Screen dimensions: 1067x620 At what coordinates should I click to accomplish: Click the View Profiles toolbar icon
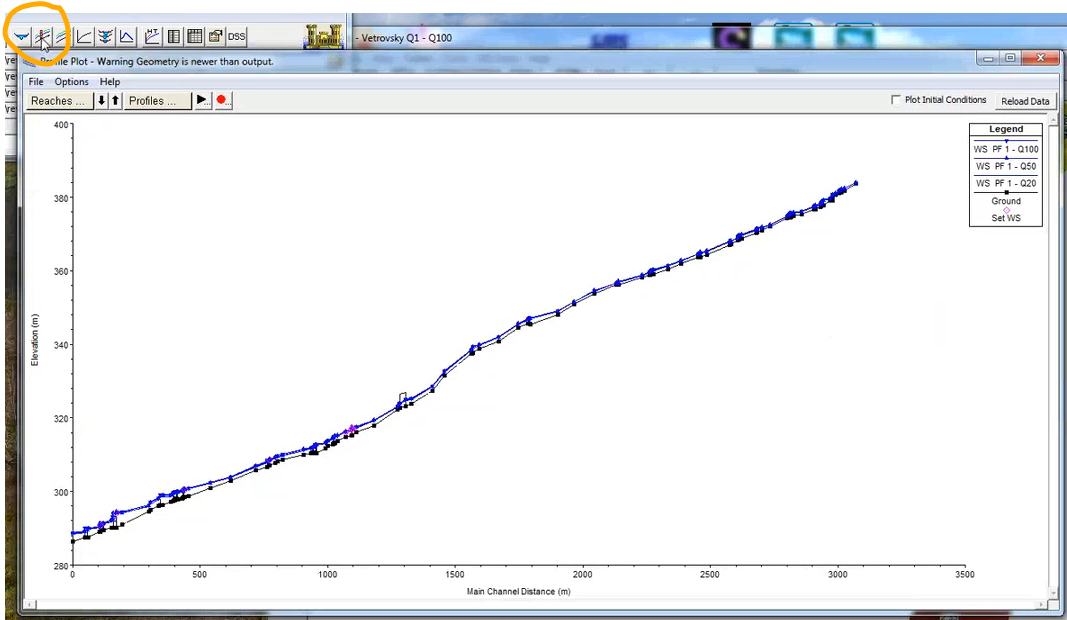click(x=42, y=37)
